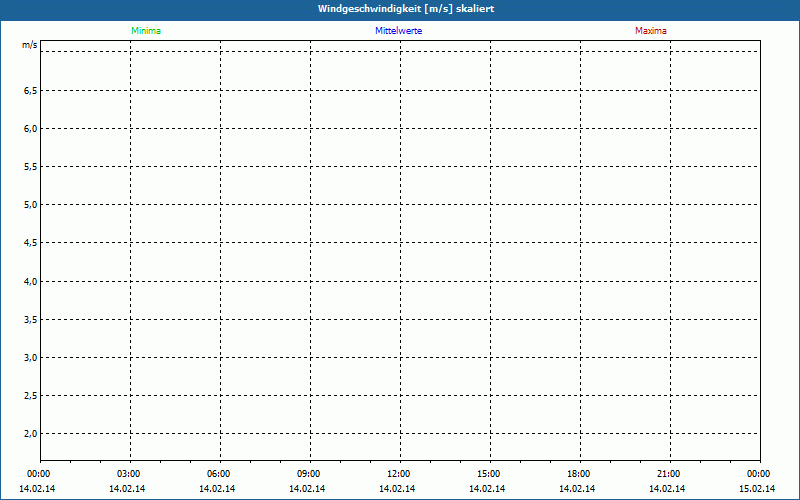The height and width of the screenshot is (500, 800).
Task: Click the Minima legend label
Action: [x=146, y=31]
